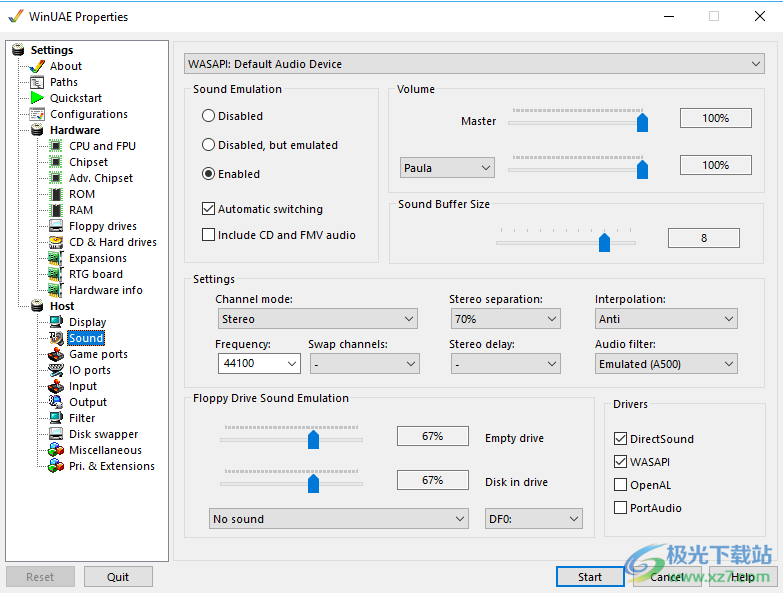783x593 pixels.
Task: Click the Empty drive volume slider thumb
Action: pyautogui.click(x=313, y=439)
